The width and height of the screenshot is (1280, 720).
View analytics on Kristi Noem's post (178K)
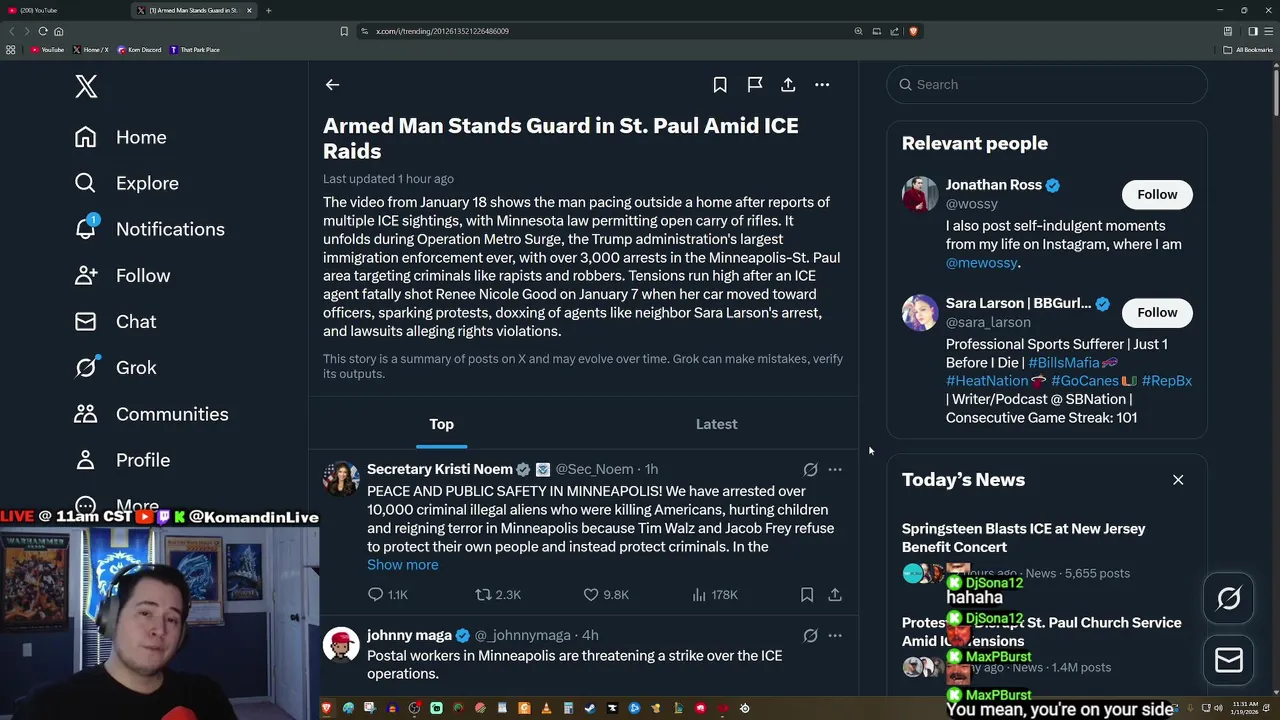(x=715, y=594)
